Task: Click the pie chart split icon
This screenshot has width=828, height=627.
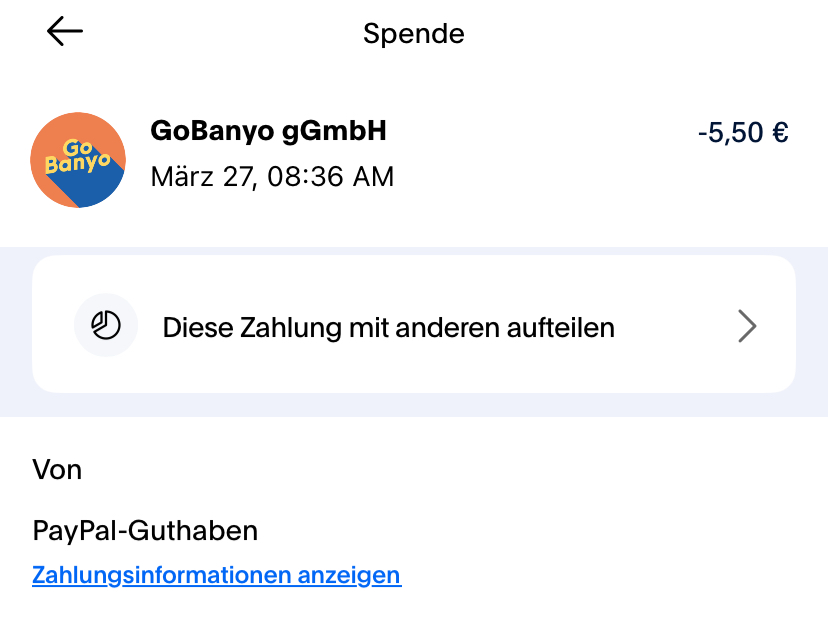Action: coord(106,326)
